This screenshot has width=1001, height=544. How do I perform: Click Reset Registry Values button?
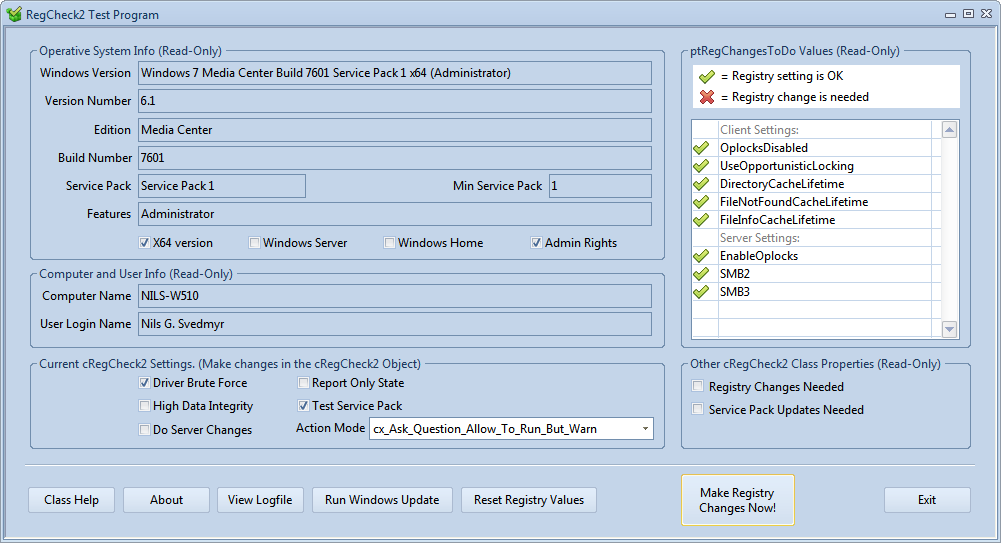529,500
